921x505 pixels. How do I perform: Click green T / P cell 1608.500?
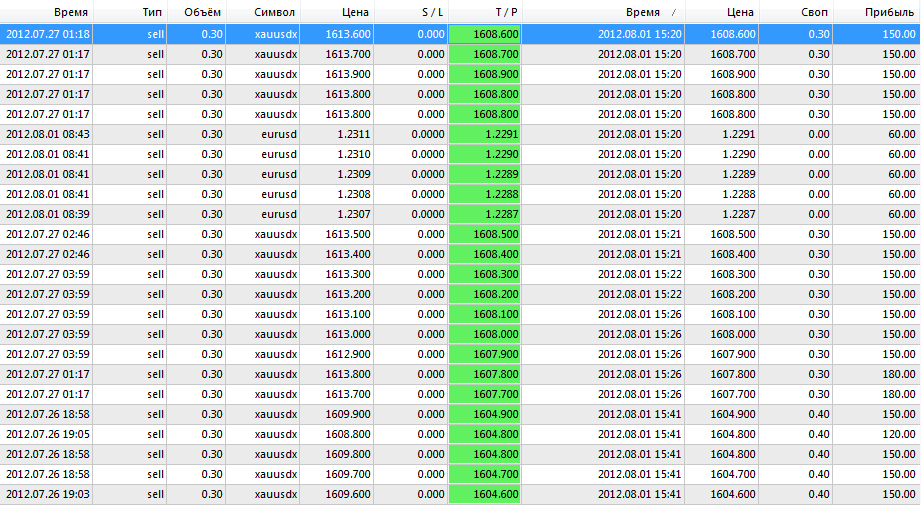click(x=485, y=234)
